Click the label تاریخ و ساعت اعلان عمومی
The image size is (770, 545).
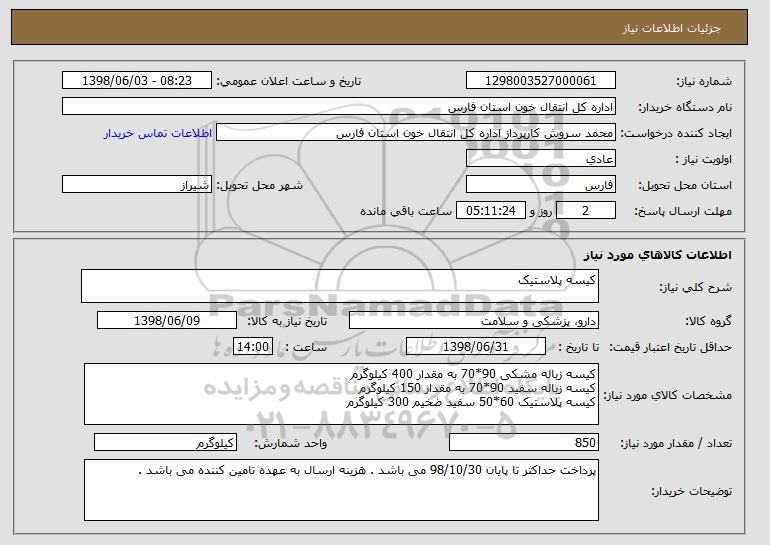tap(289, 81)
